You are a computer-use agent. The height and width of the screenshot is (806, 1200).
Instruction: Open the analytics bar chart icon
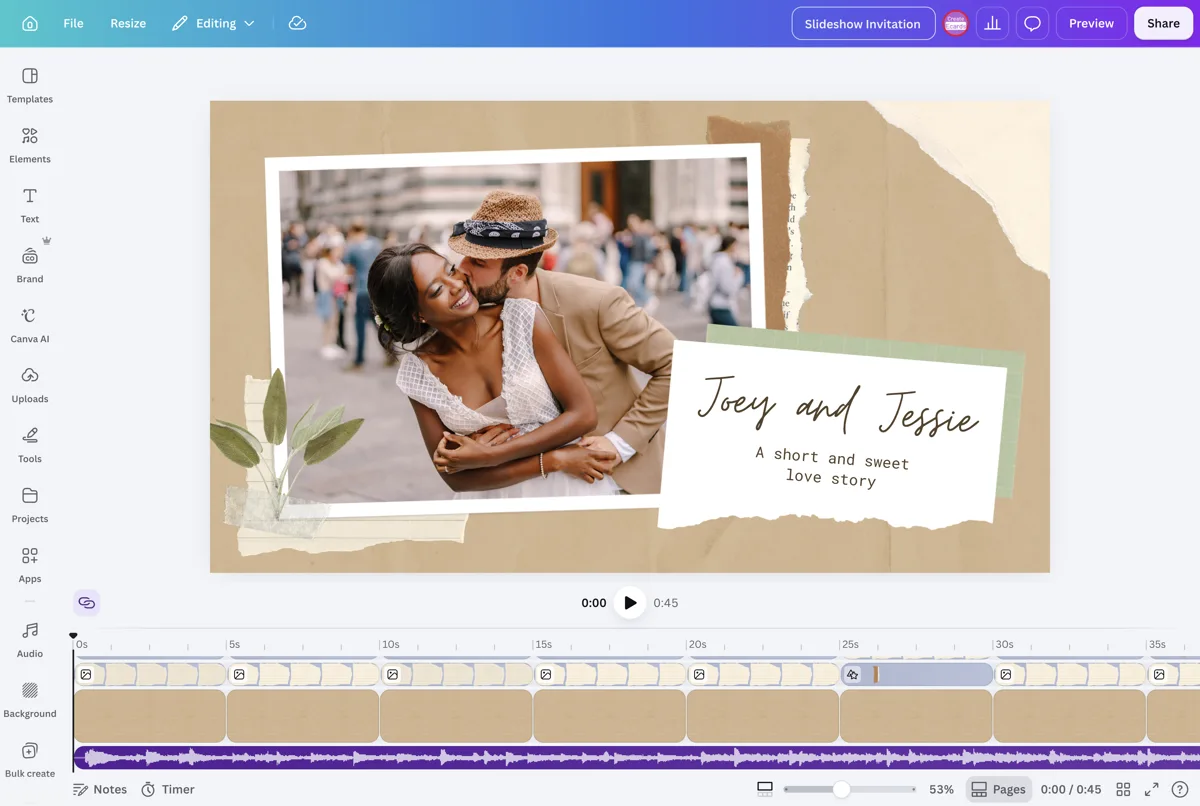992,23
